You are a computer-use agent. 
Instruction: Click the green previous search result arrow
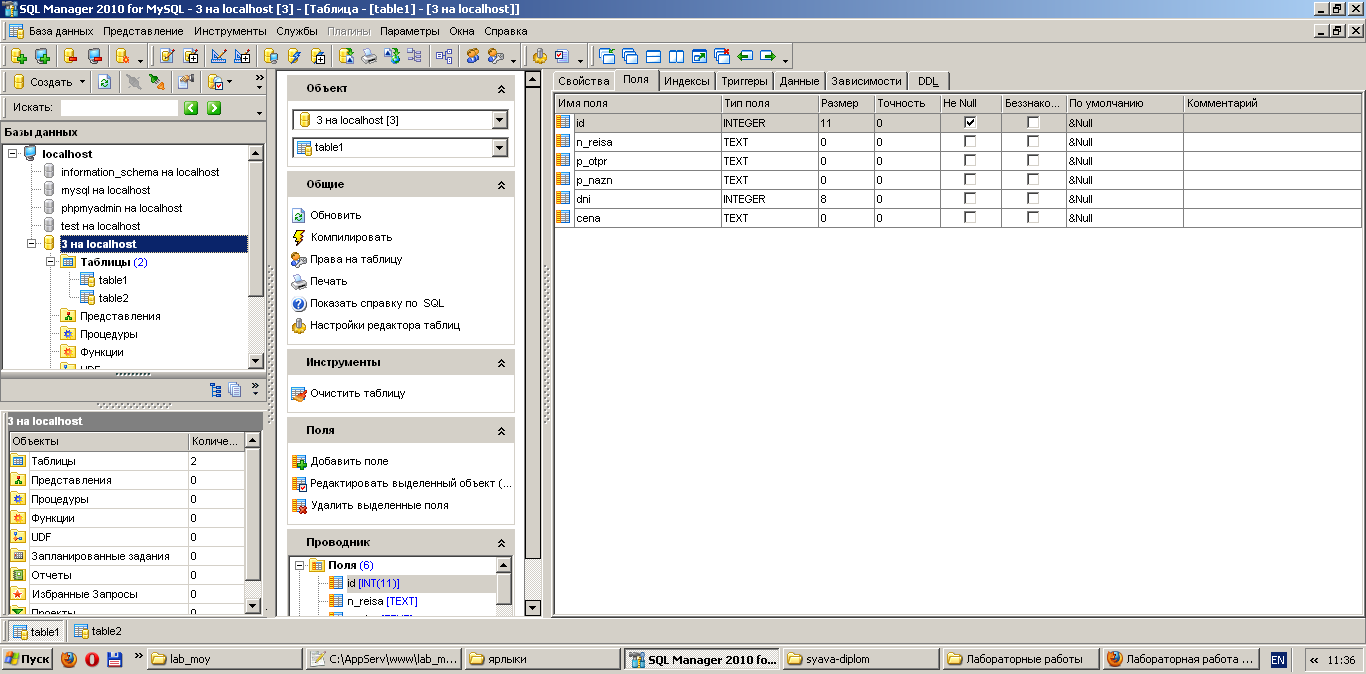(x=191, y=108)
